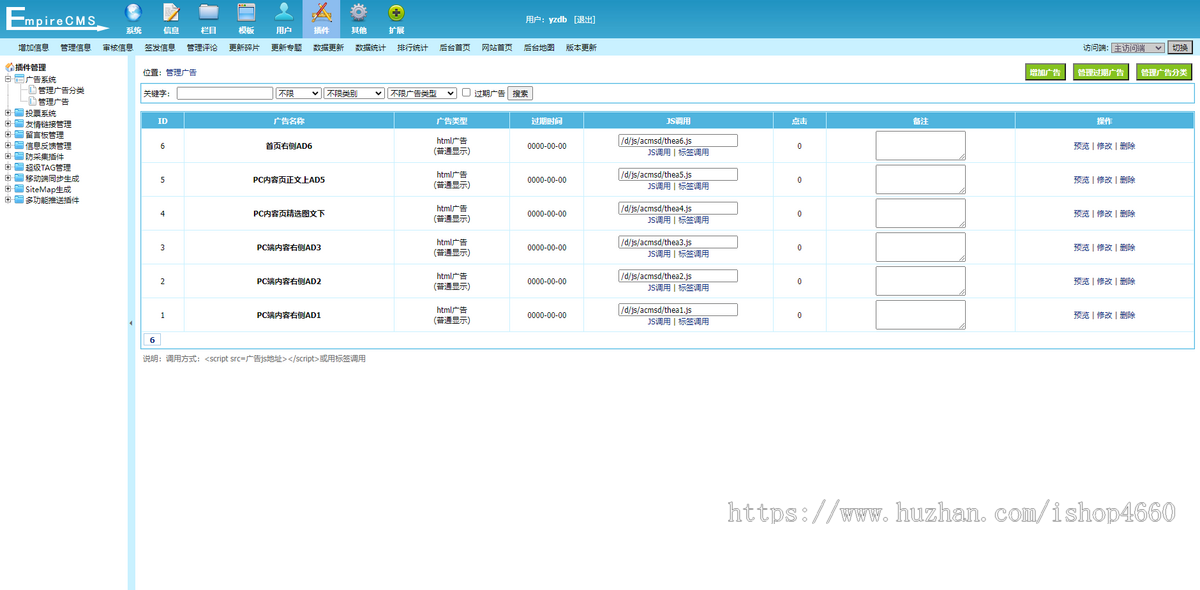Enable the 过期广告 checkbox

tap(466, 92)
